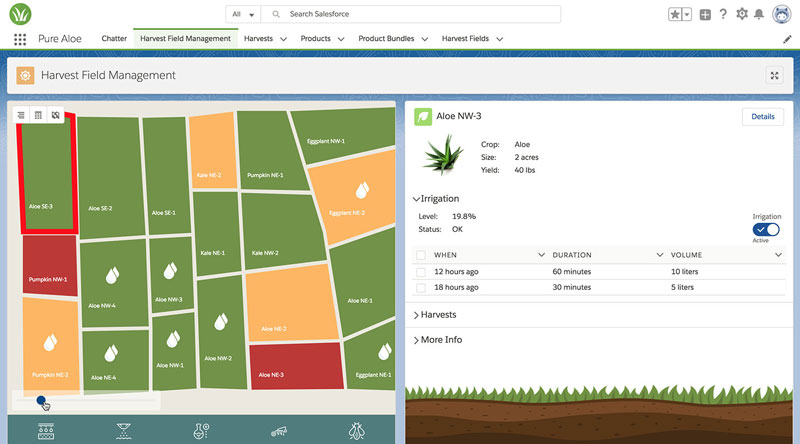This screenshot has height=444, width=800.
Task: Select the red Aloe NE-3 field
Action: click(x=296, y=366)
